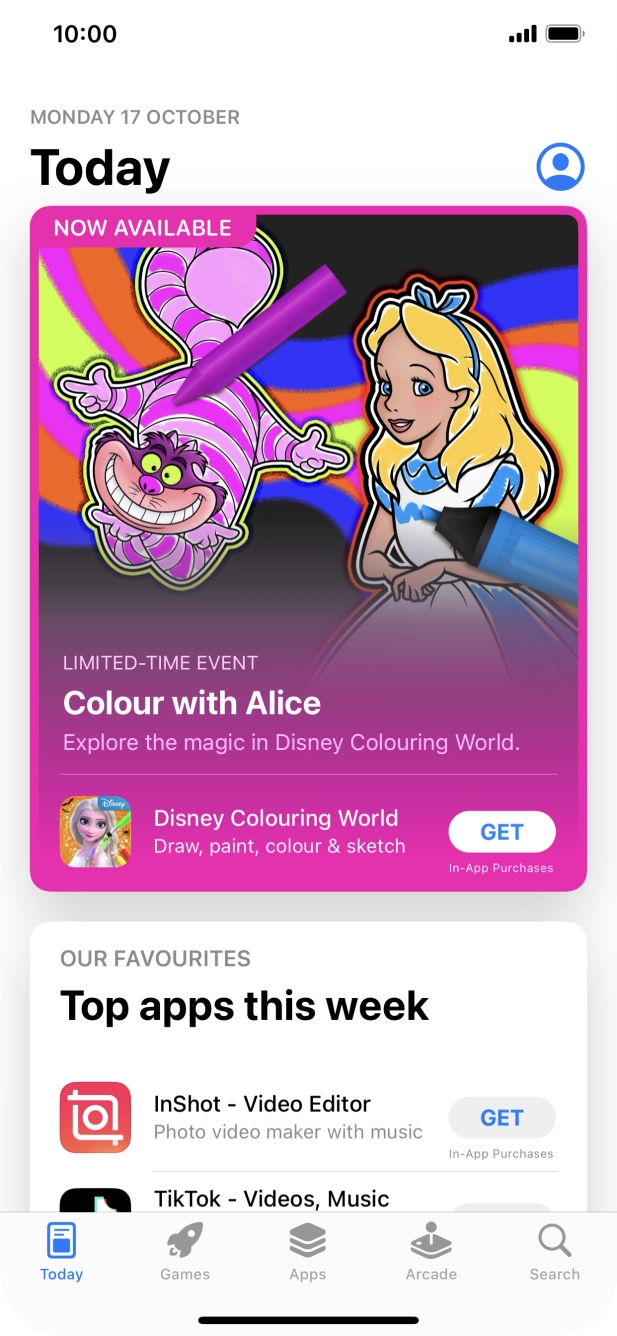617x1336 pixels.
Task: Tap the TikTok app icon
Action: [95, 1200]
